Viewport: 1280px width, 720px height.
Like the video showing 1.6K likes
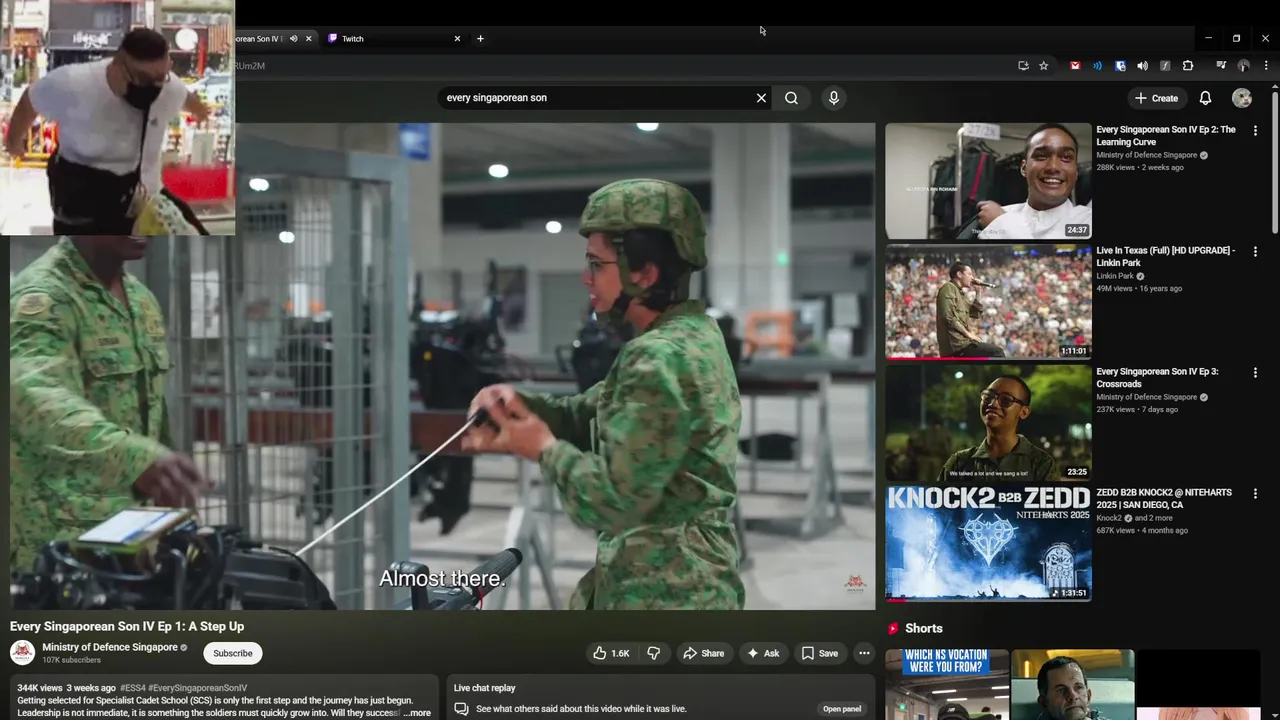(x=611, y=653)
